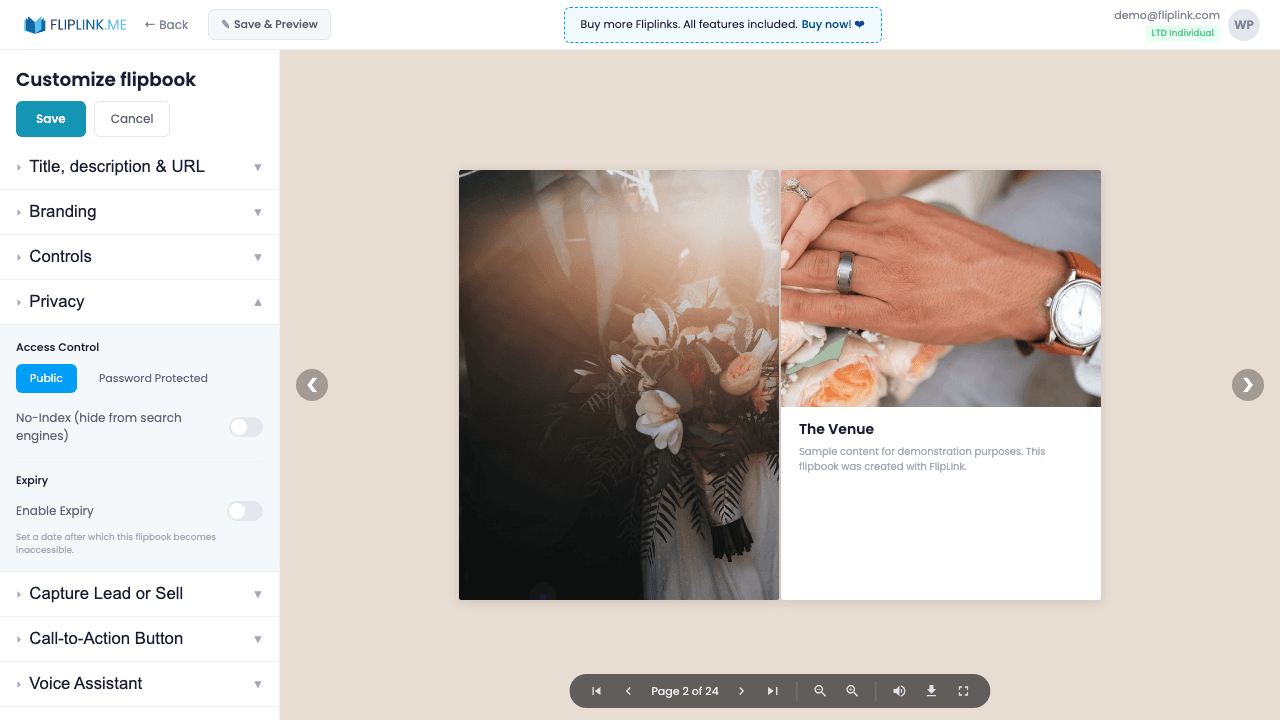The height and width of the screenshot is (720, 1280).
Task: Turn on Enable Expiry
Action: [x=244, y=511]
